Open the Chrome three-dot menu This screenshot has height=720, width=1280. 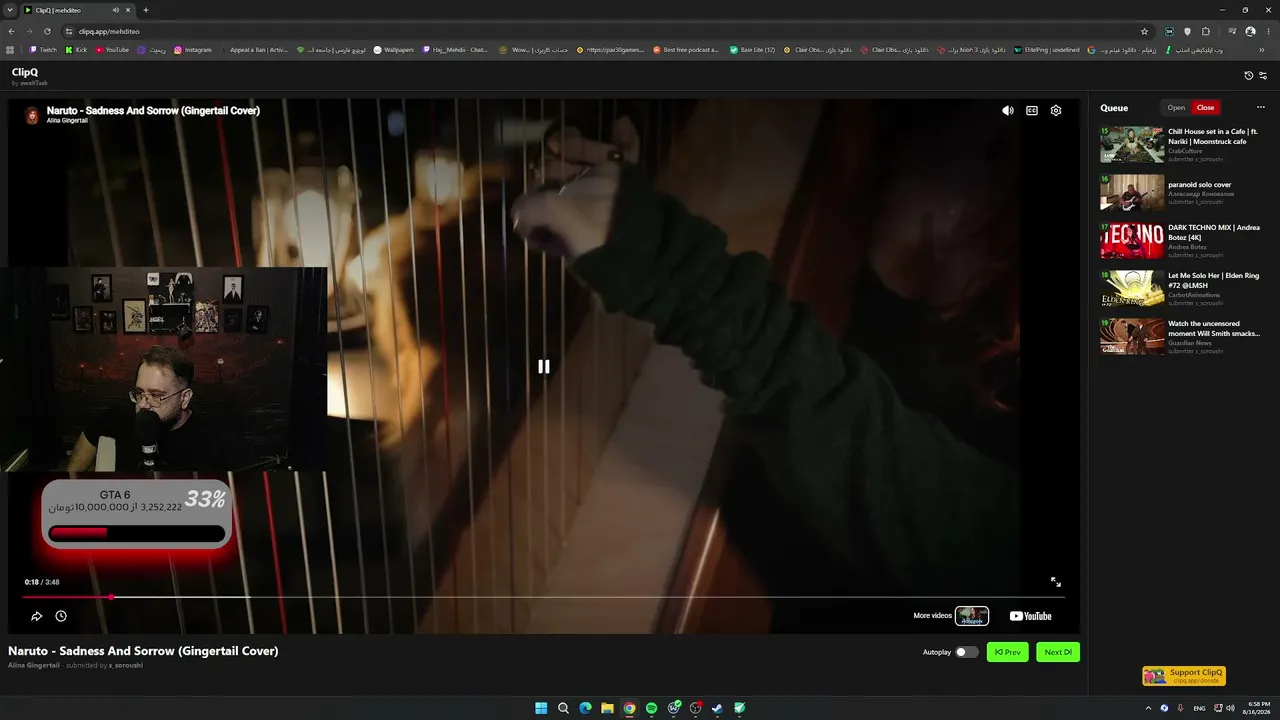pyautogui.click(x=1268, y=31)
